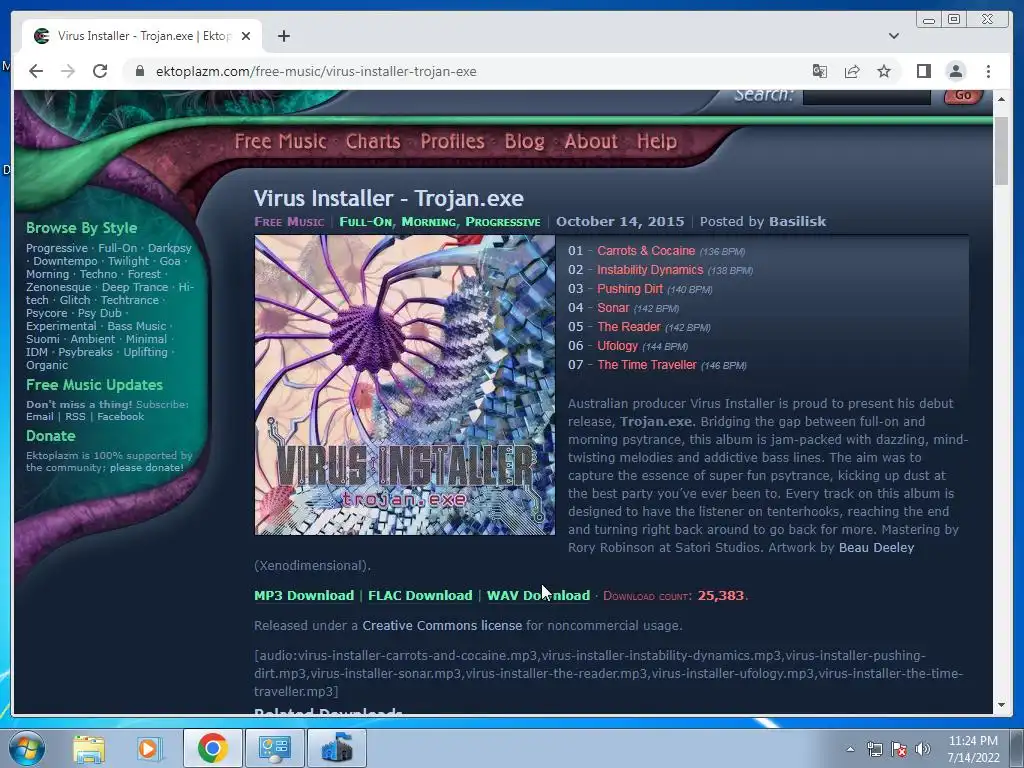Open the Free Music menu

[x=280, y=141]
